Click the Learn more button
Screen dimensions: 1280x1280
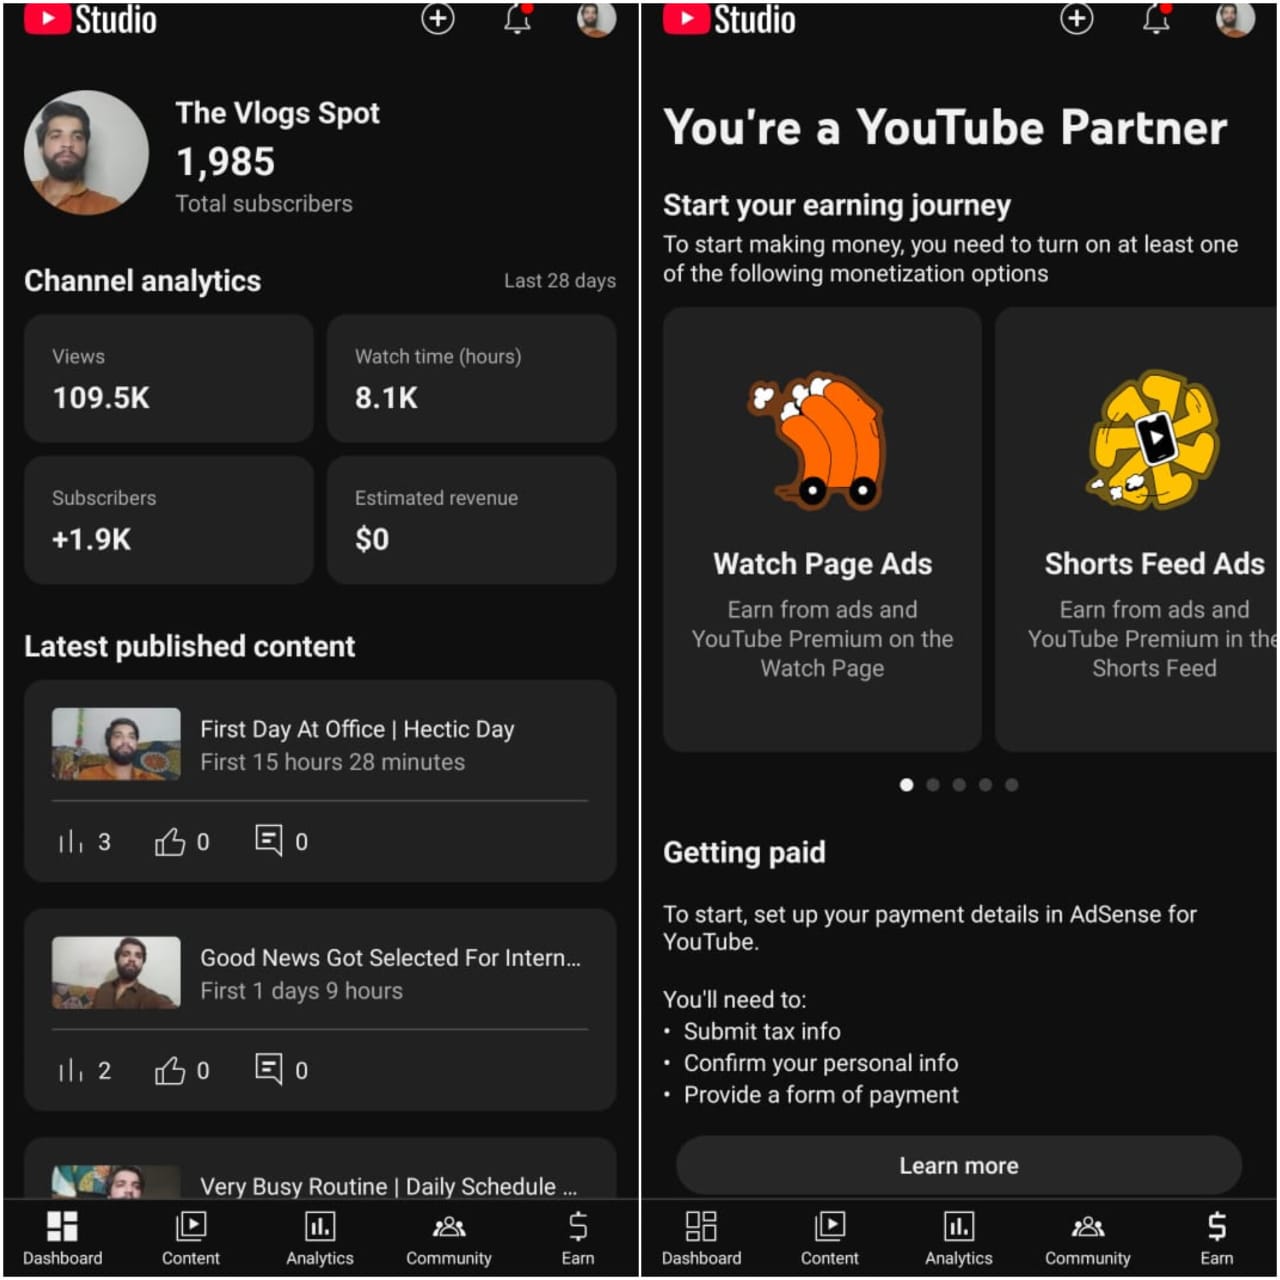point(959,1165)
